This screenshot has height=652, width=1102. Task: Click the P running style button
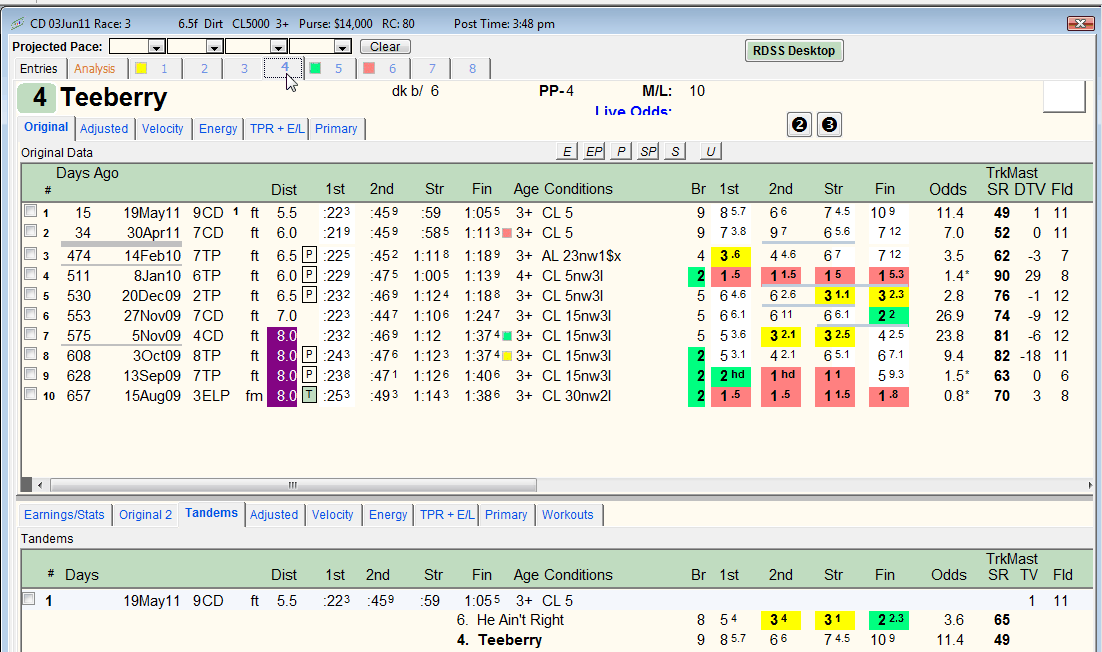[x=621, y=151]
